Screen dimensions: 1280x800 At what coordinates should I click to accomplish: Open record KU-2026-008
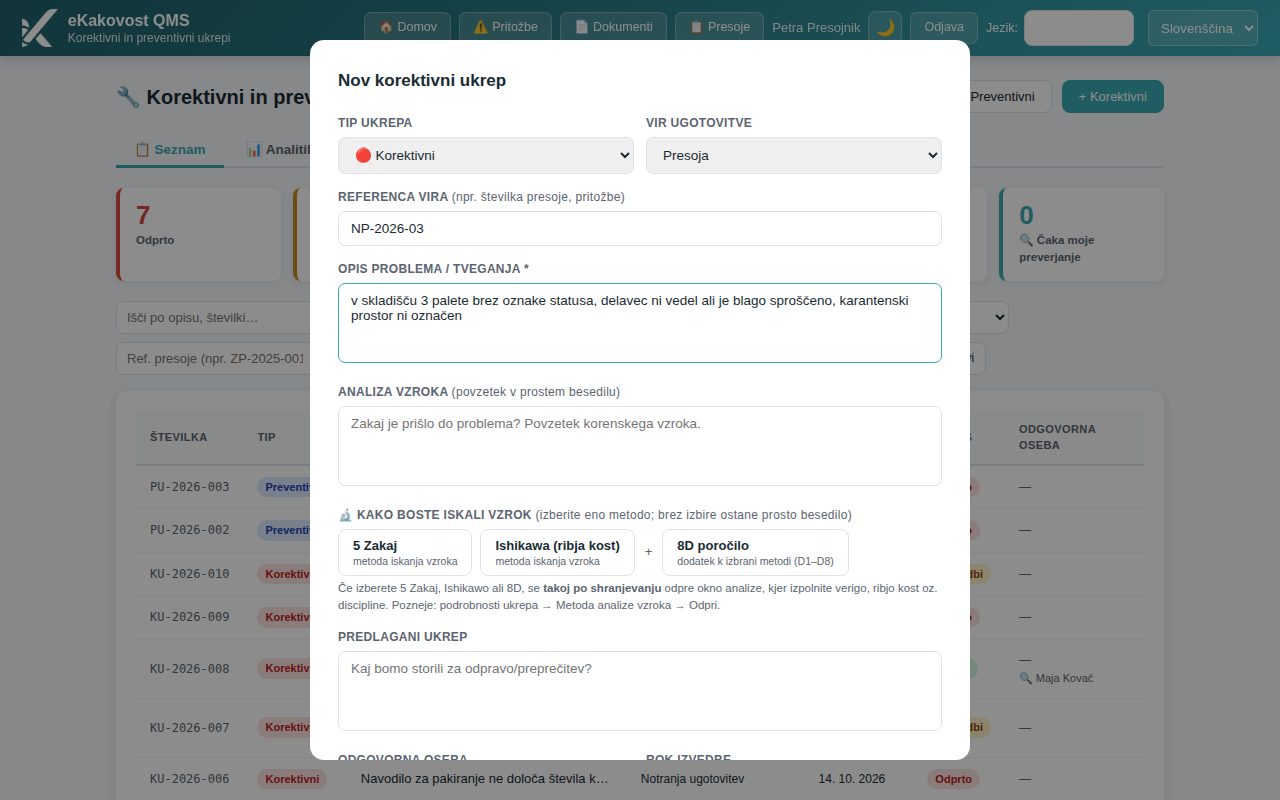(190, 669)
